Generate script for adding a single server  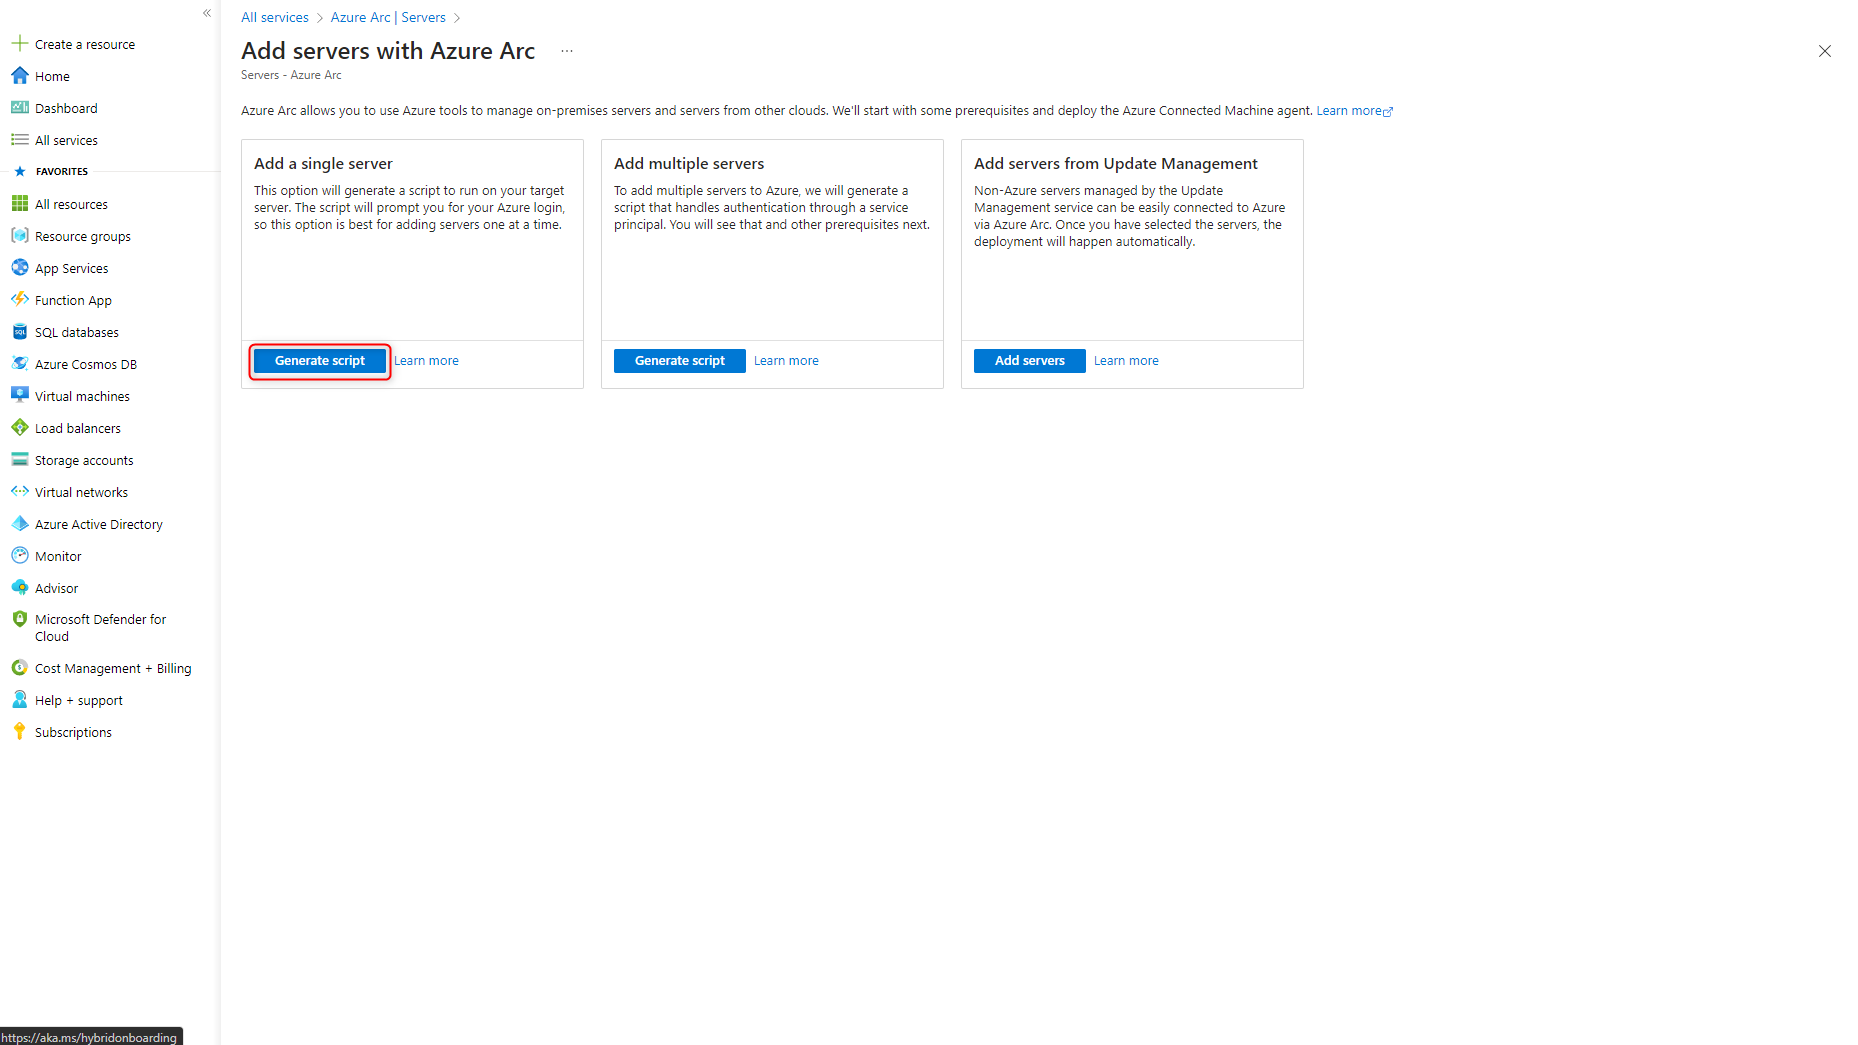click(x=319, y=360)
